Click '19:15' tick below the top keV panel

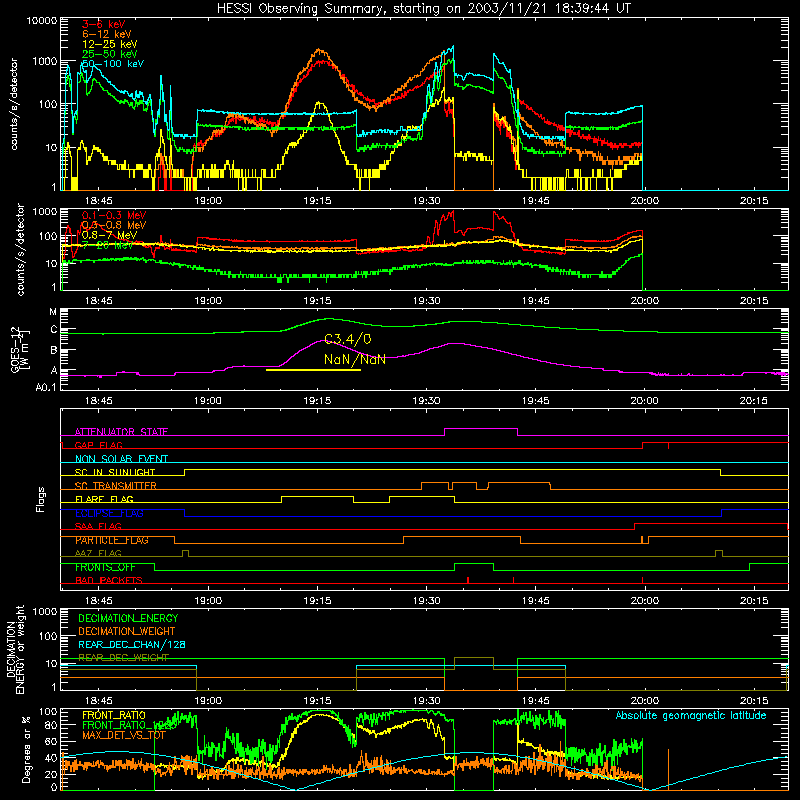tap(317, 201)
